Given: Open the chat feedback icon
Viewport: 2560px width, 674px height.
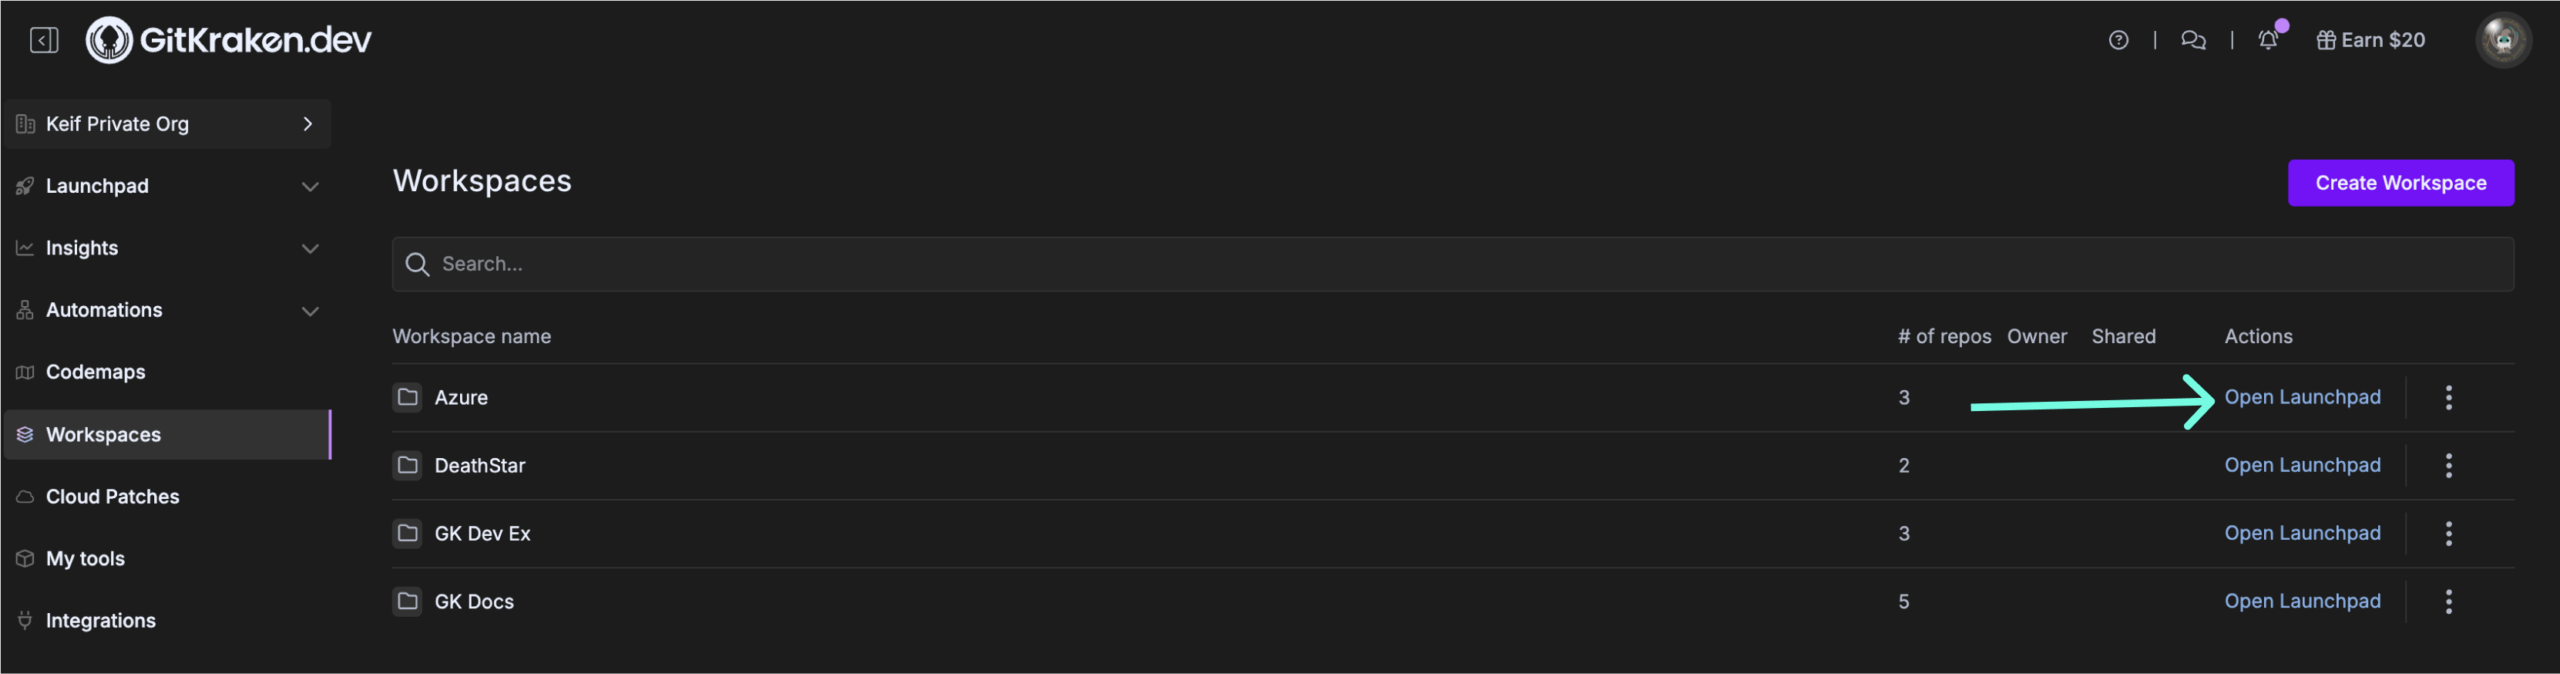Looking at the screenshot, I should tap(2193, 40).
